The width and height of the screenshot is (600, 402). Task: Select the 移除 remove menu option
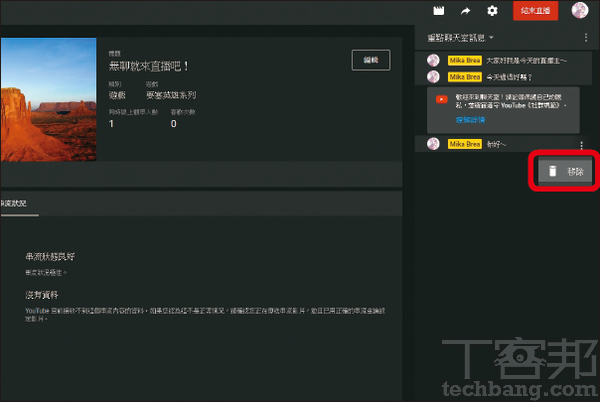565,171
